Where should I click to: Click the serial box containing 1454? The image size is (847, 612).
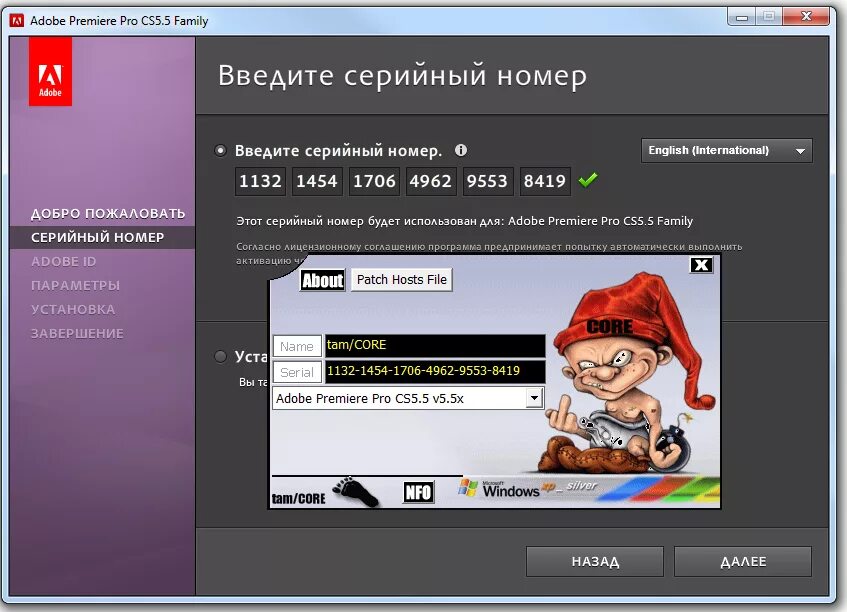[317, 181]
